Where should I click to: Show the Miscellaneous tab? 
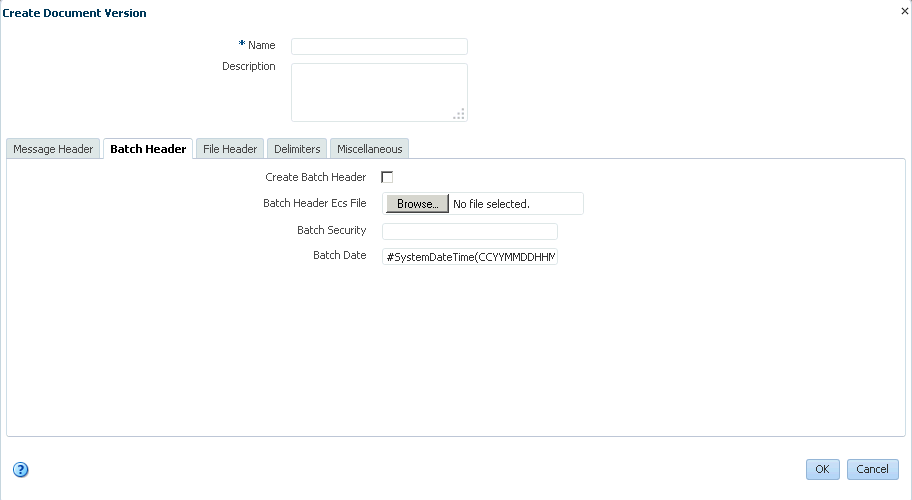(x=369, y=149)
